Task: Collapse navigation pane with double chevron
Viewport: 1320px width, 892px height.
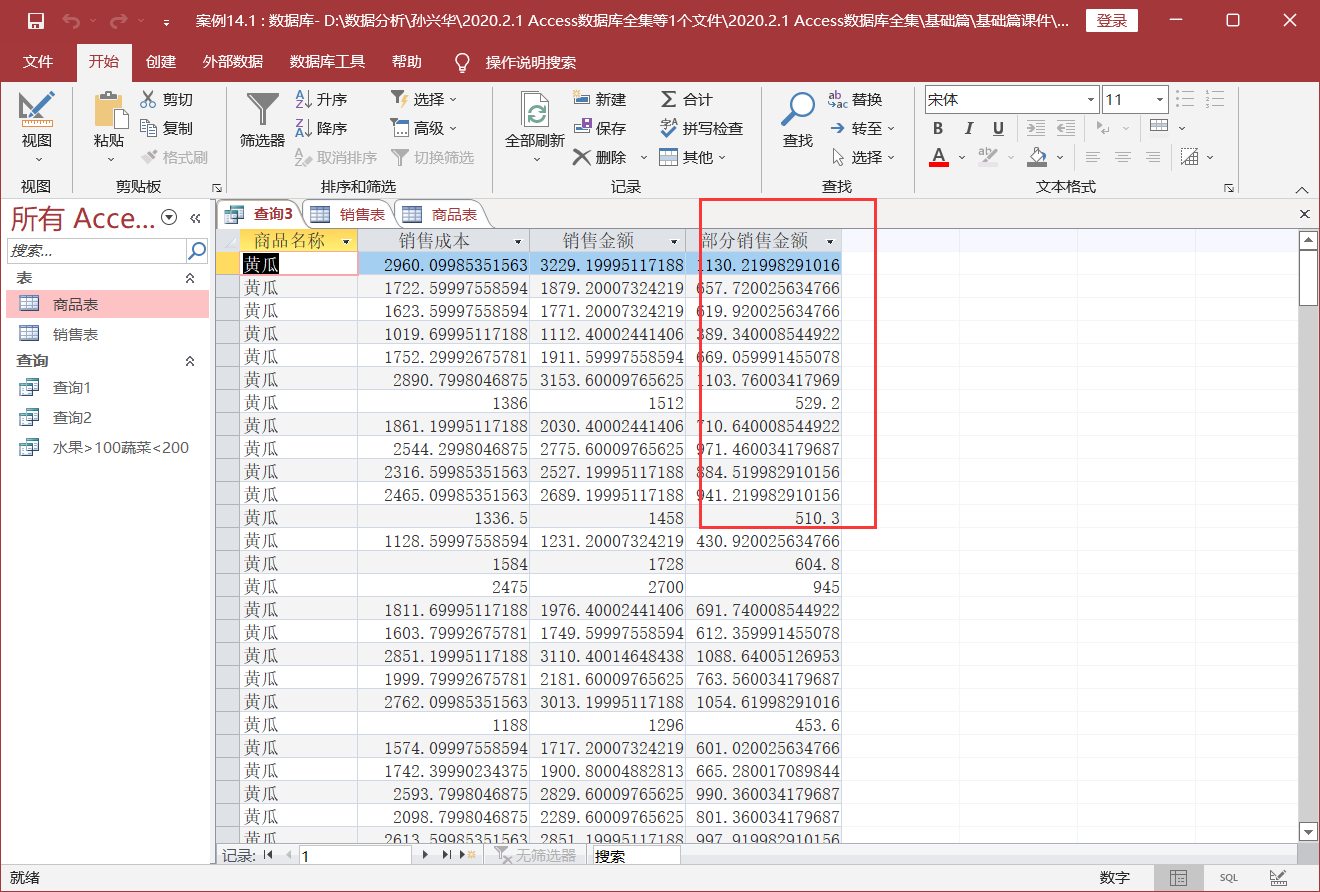Action: pyautogui.click(x=196, y=218)
